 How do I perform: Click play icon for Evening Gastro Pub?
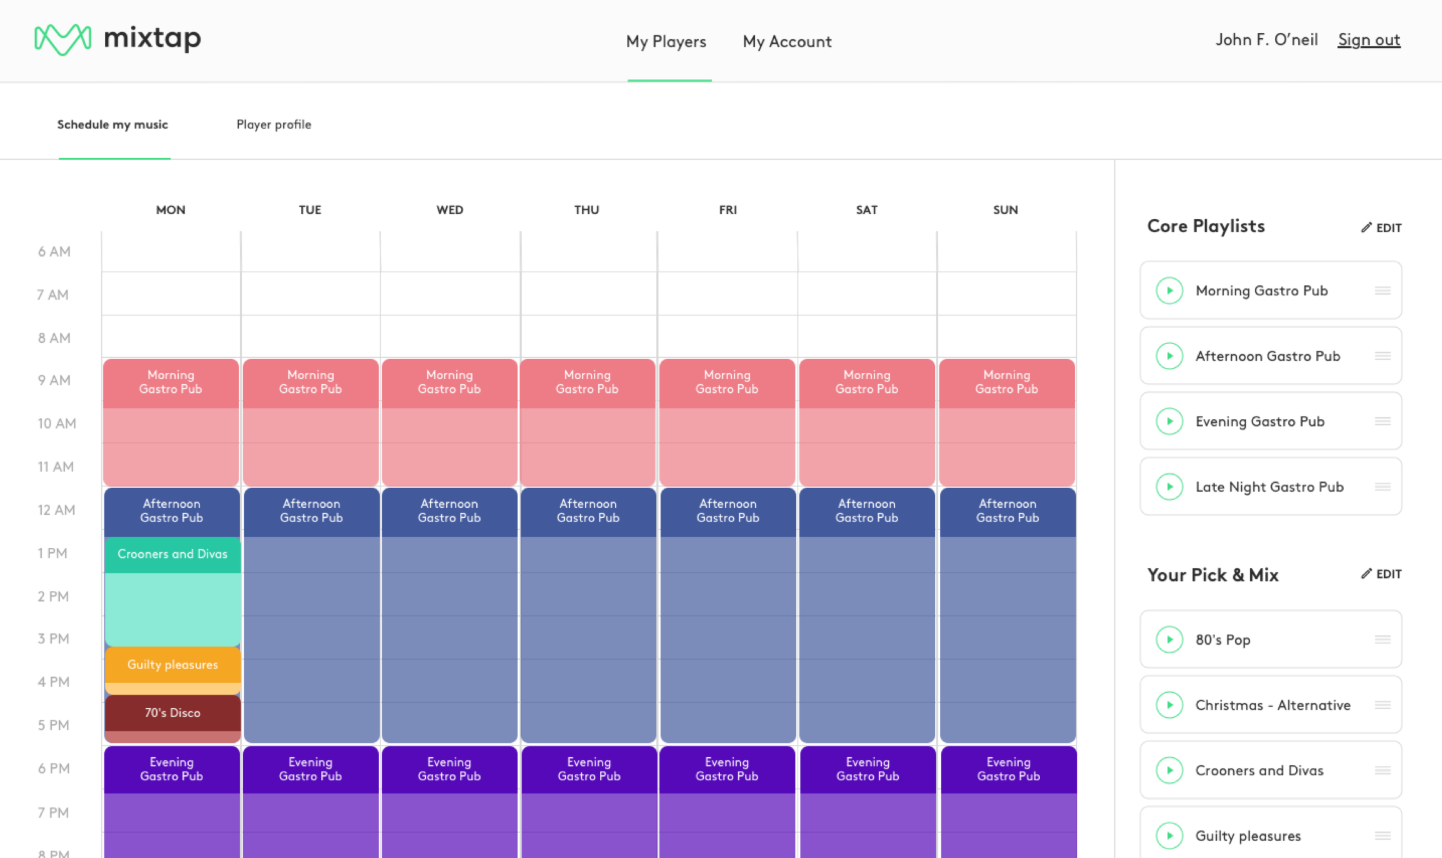tap(1169, 422)
